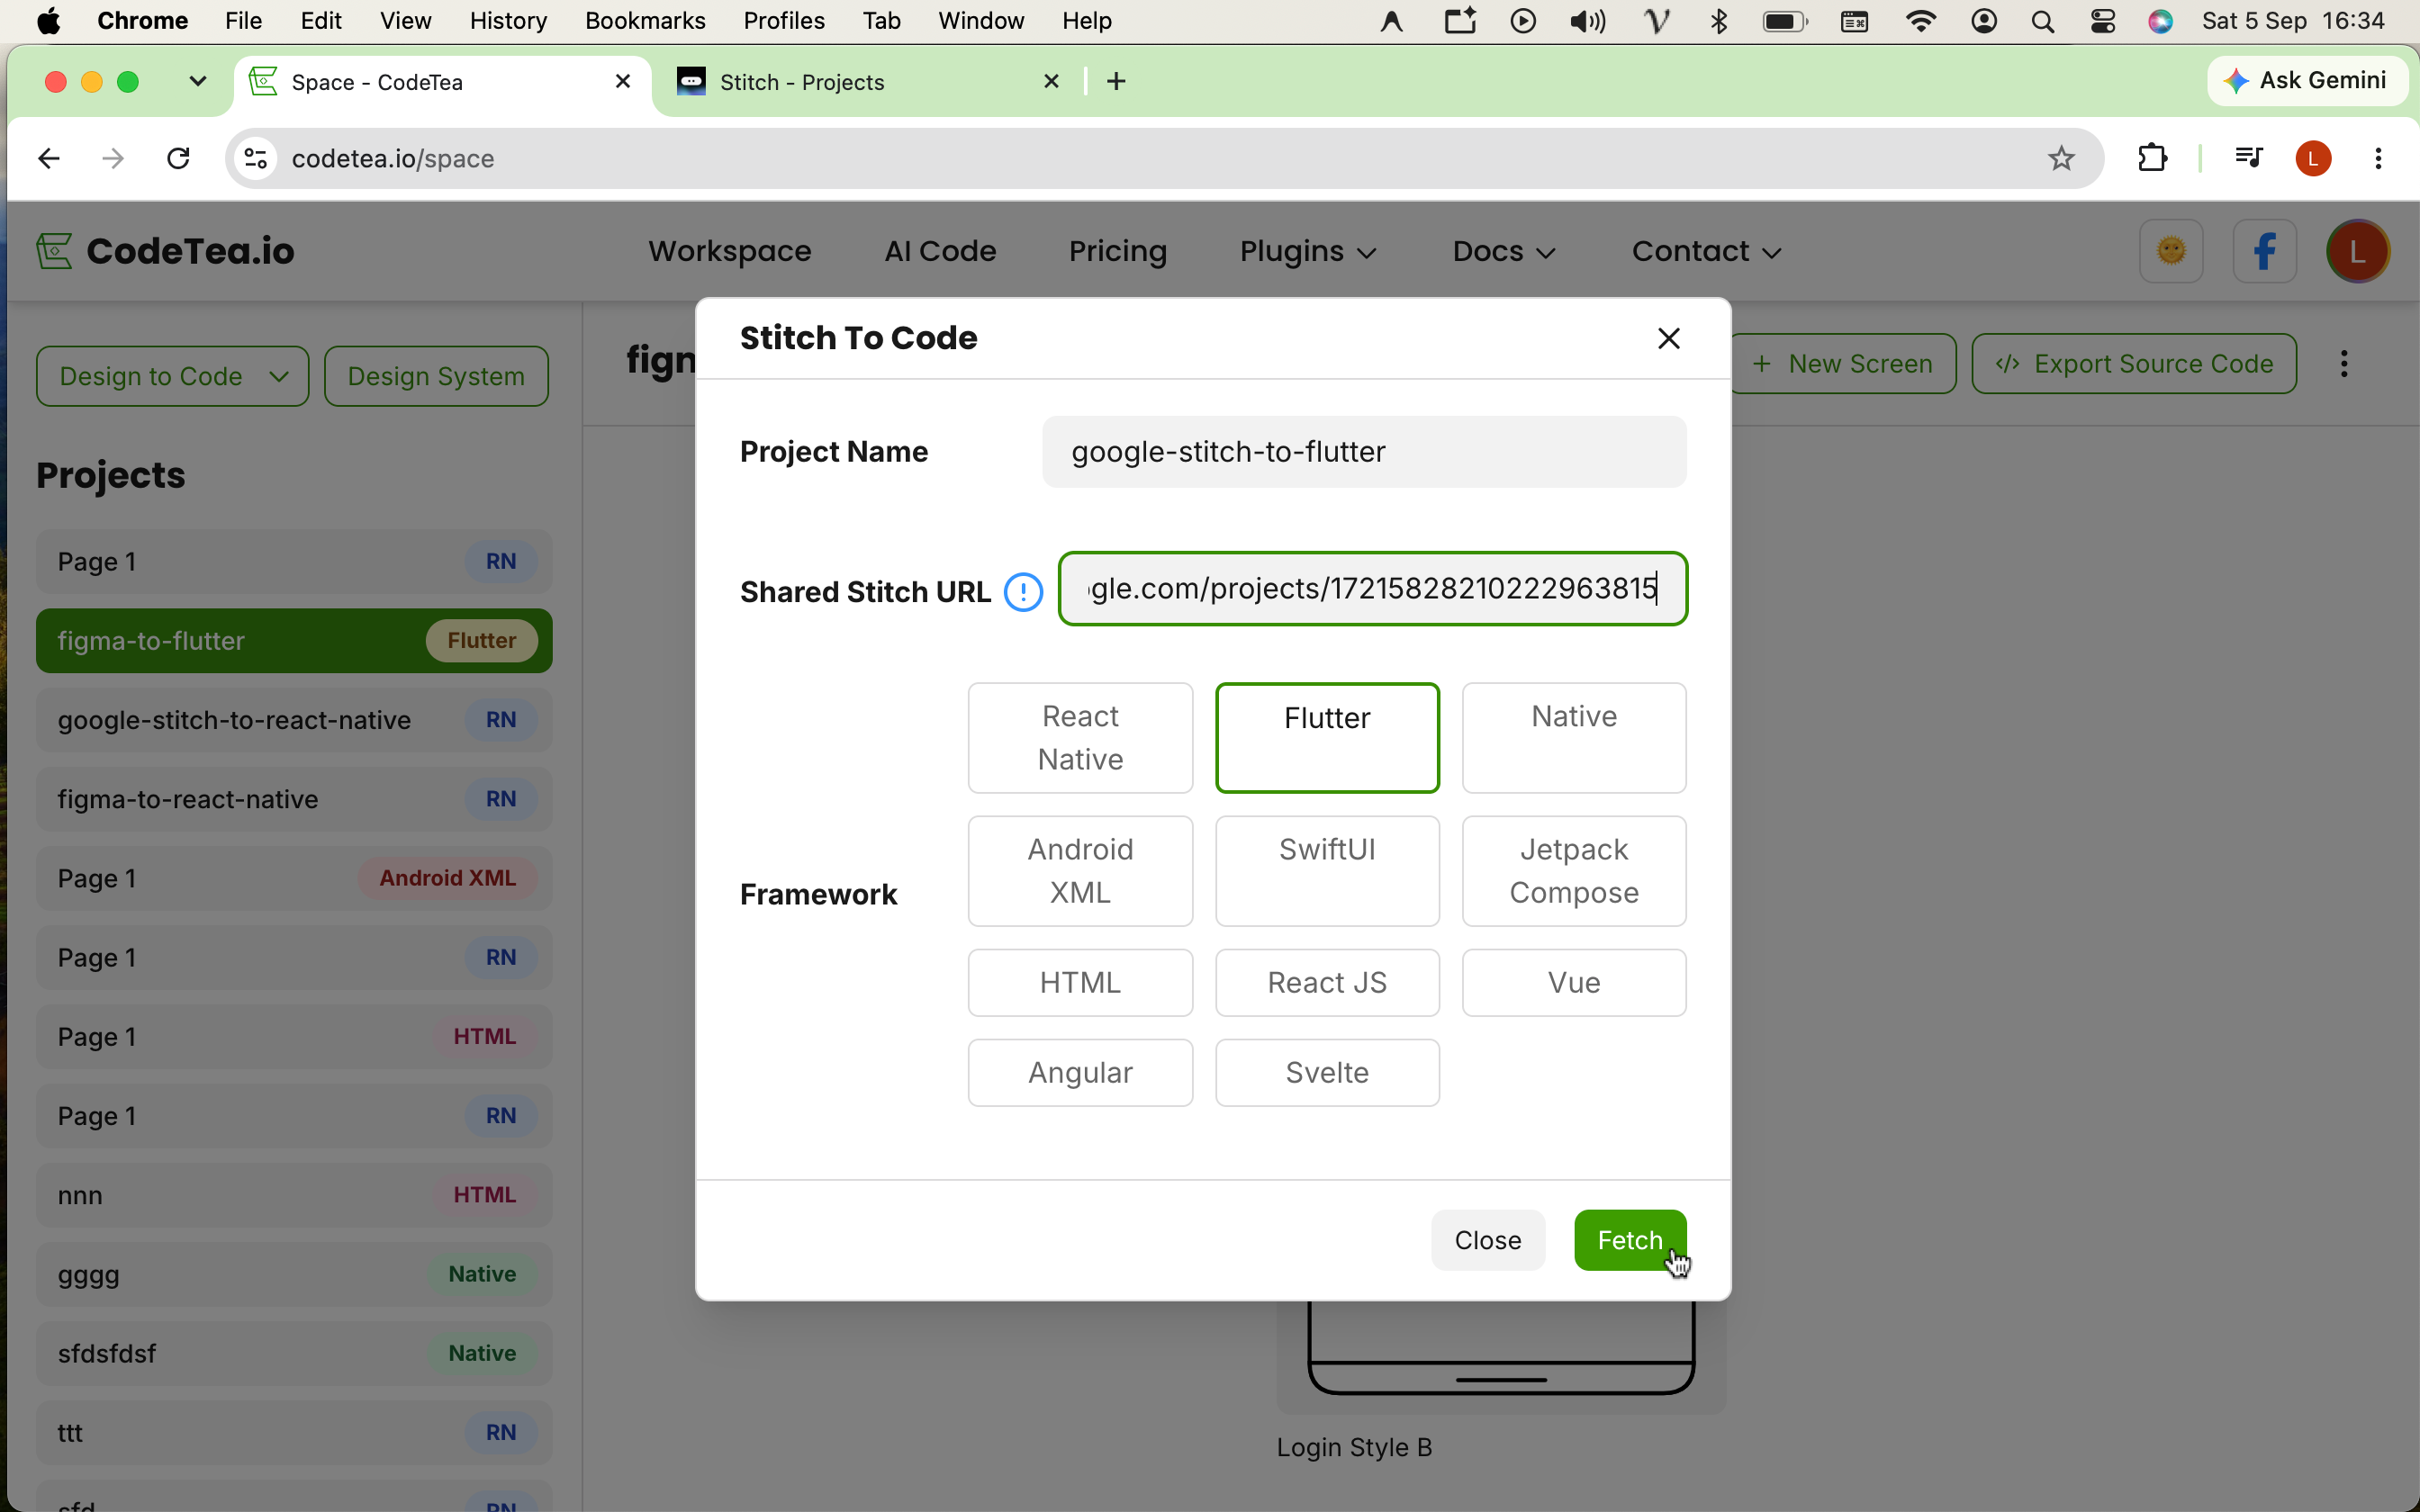
Task: Select the gggg project
Action: [294, 1274]
